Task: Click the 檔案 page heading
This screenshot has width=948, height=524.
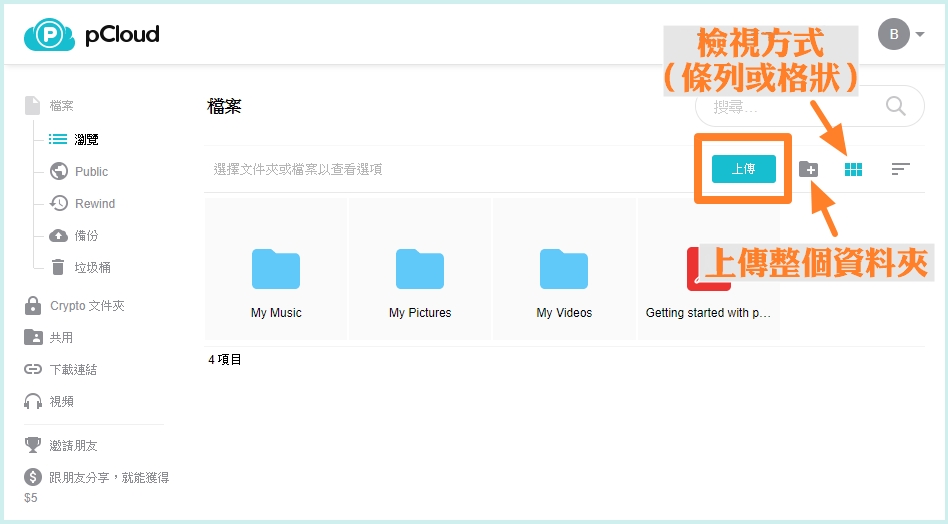Action: (x=224, y=106)
